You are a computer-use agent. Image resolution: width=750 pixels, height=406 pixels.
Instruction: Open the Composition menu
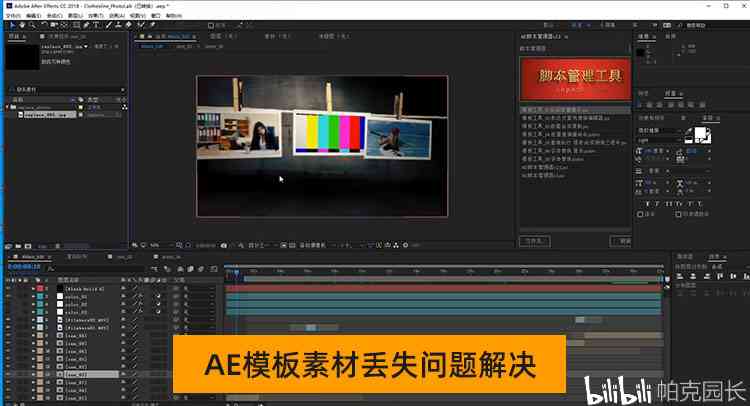54,16
